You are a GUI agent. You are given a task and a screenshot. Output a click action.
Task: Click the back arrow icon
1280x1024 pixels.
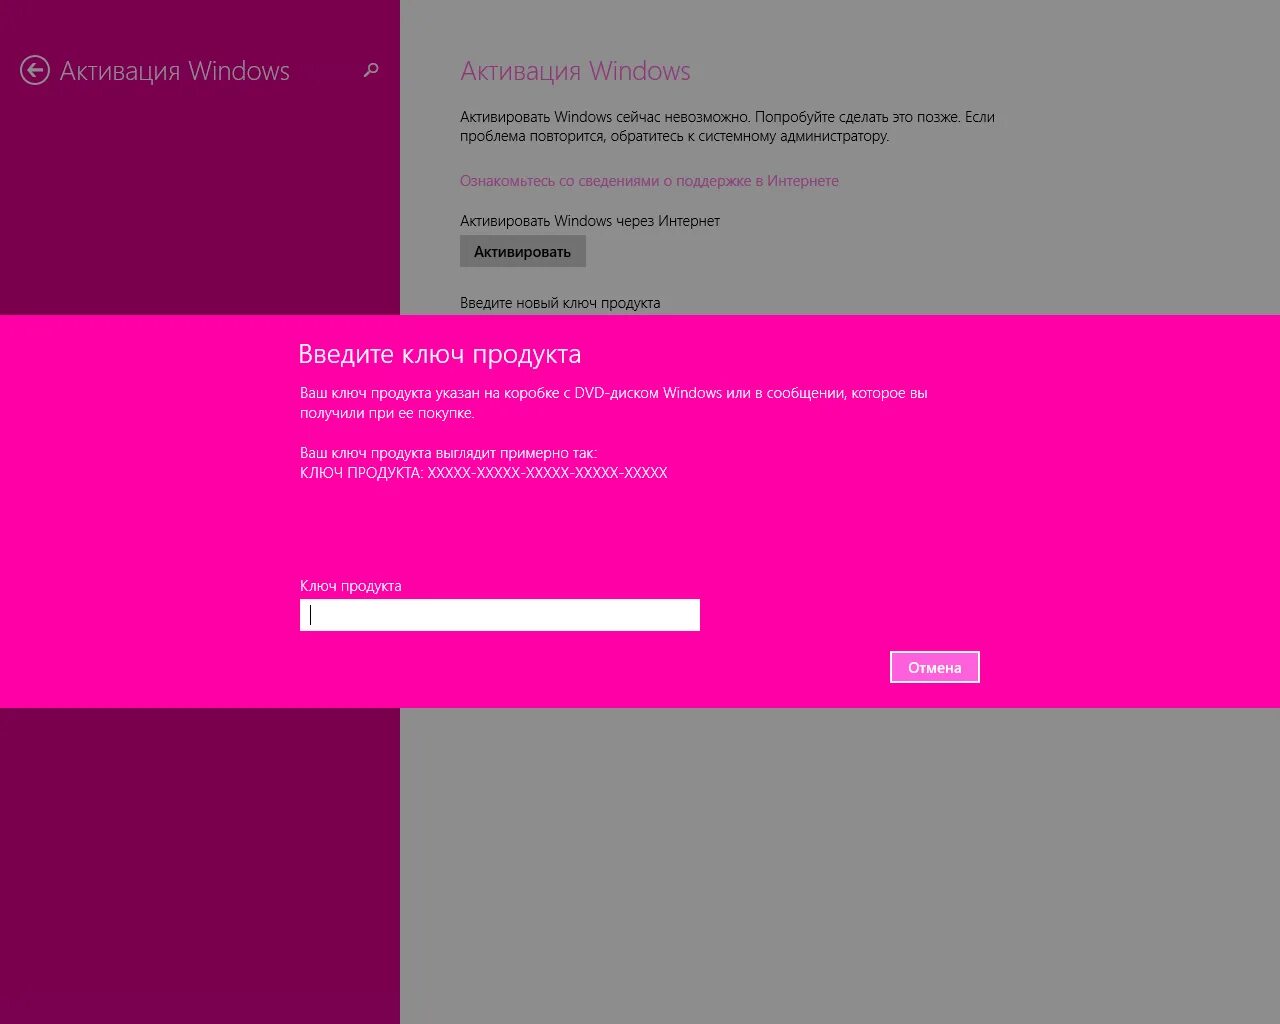35,70
